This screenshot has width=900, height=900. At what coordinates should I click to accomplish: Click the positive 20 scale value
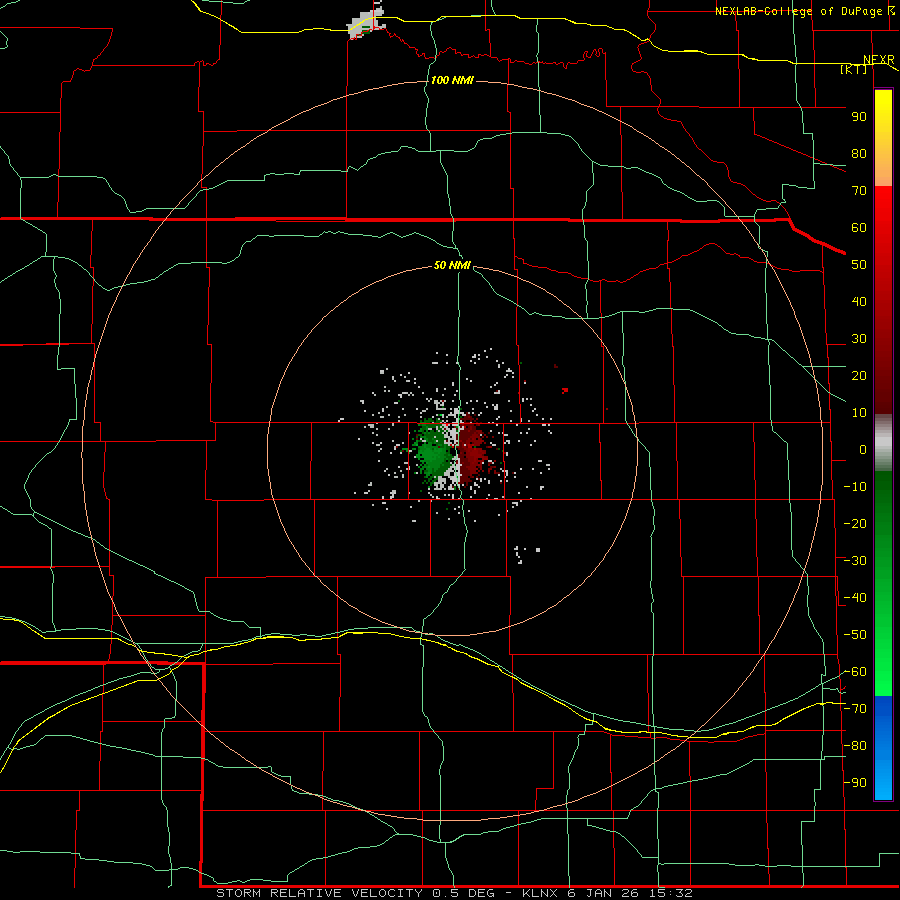[859, 376]
